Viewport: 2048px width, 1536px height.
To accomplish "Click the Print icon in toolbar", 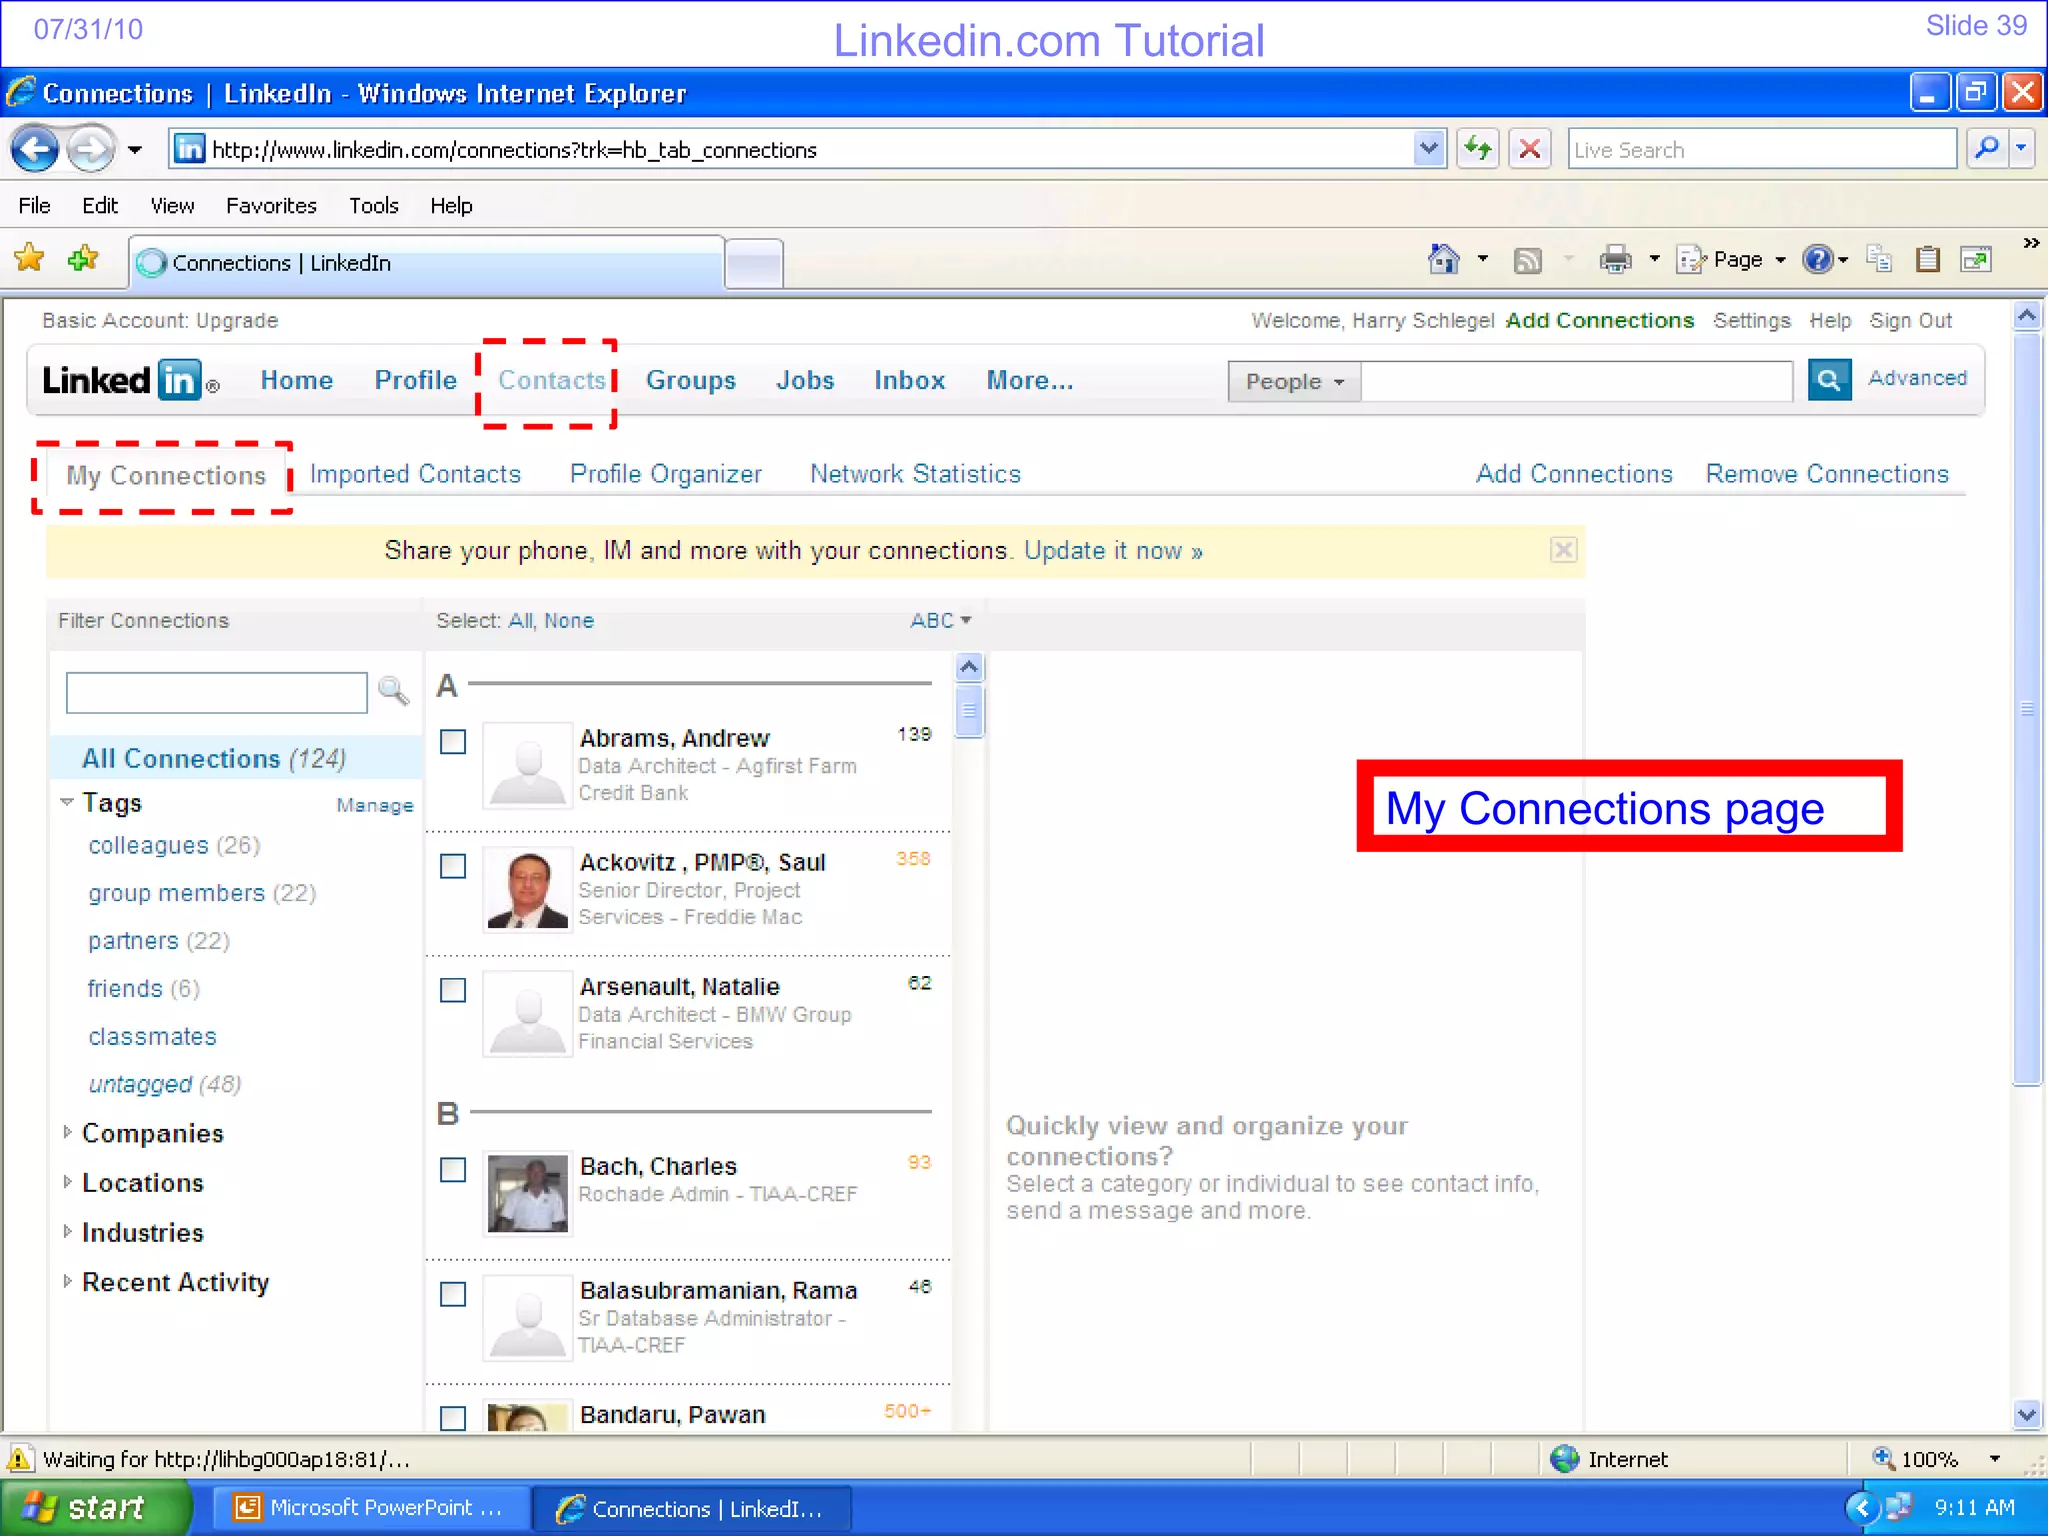I will (x=1614, y=260).
